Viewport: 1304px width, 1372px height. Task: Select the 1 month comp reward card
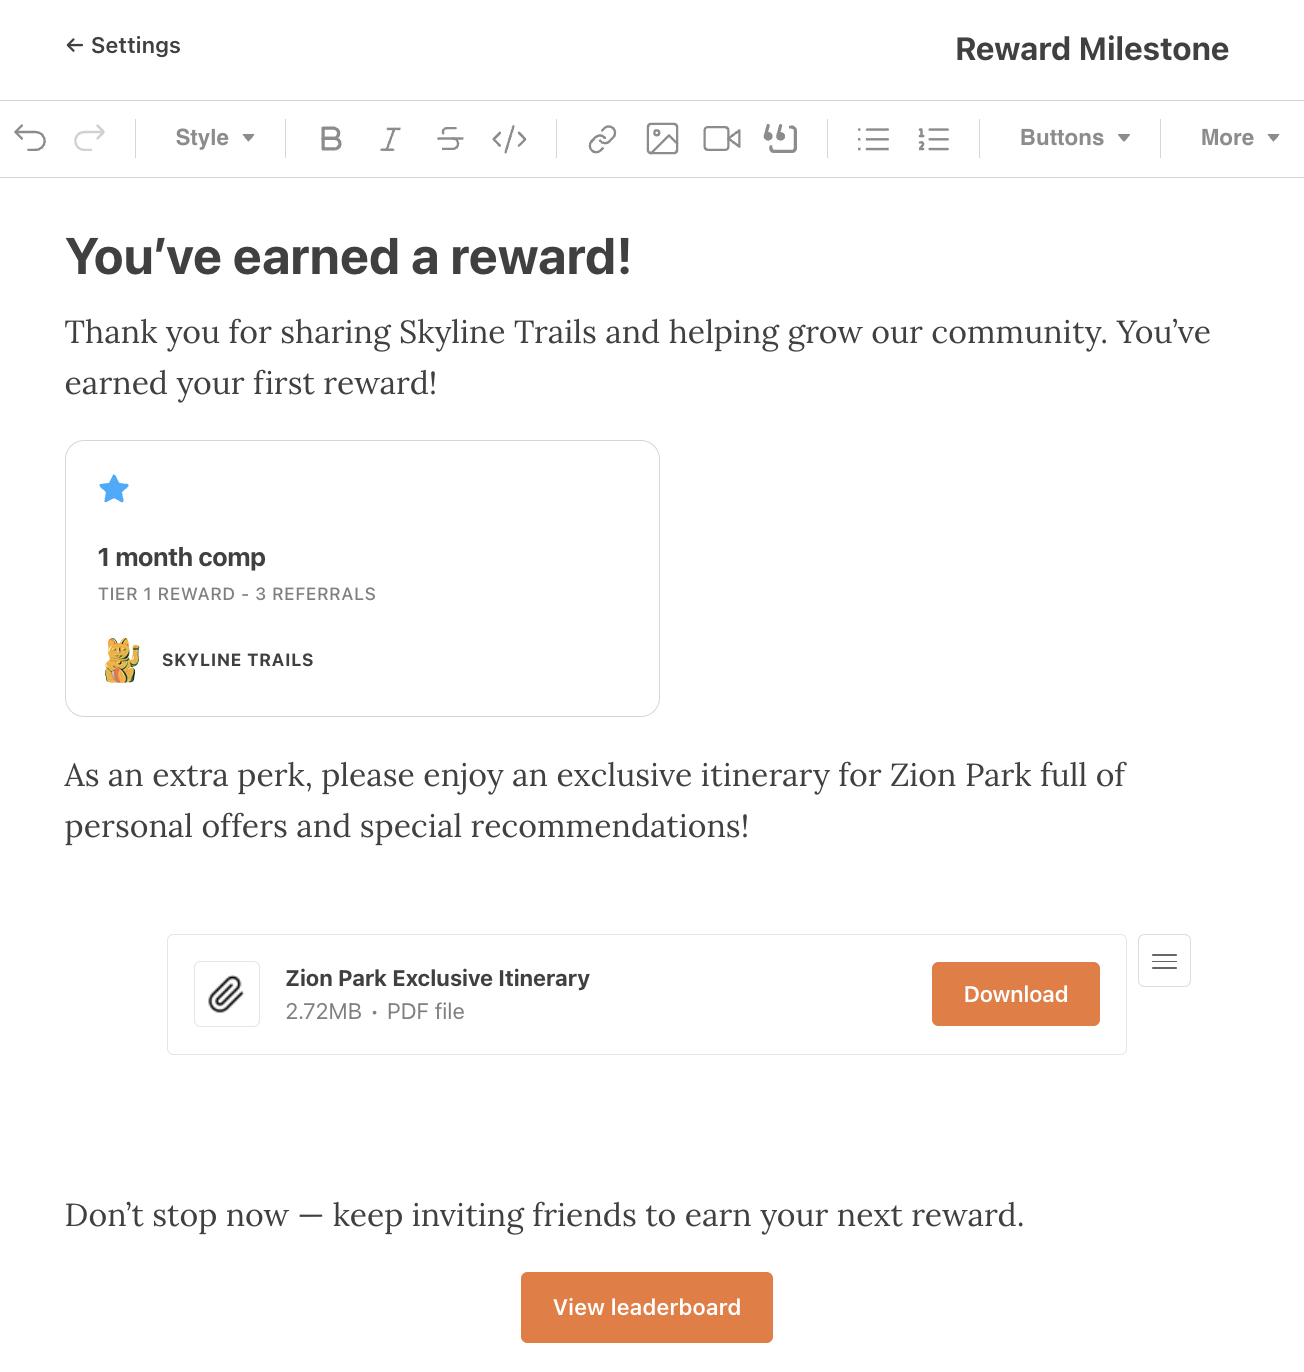click(x=362, y=578)
